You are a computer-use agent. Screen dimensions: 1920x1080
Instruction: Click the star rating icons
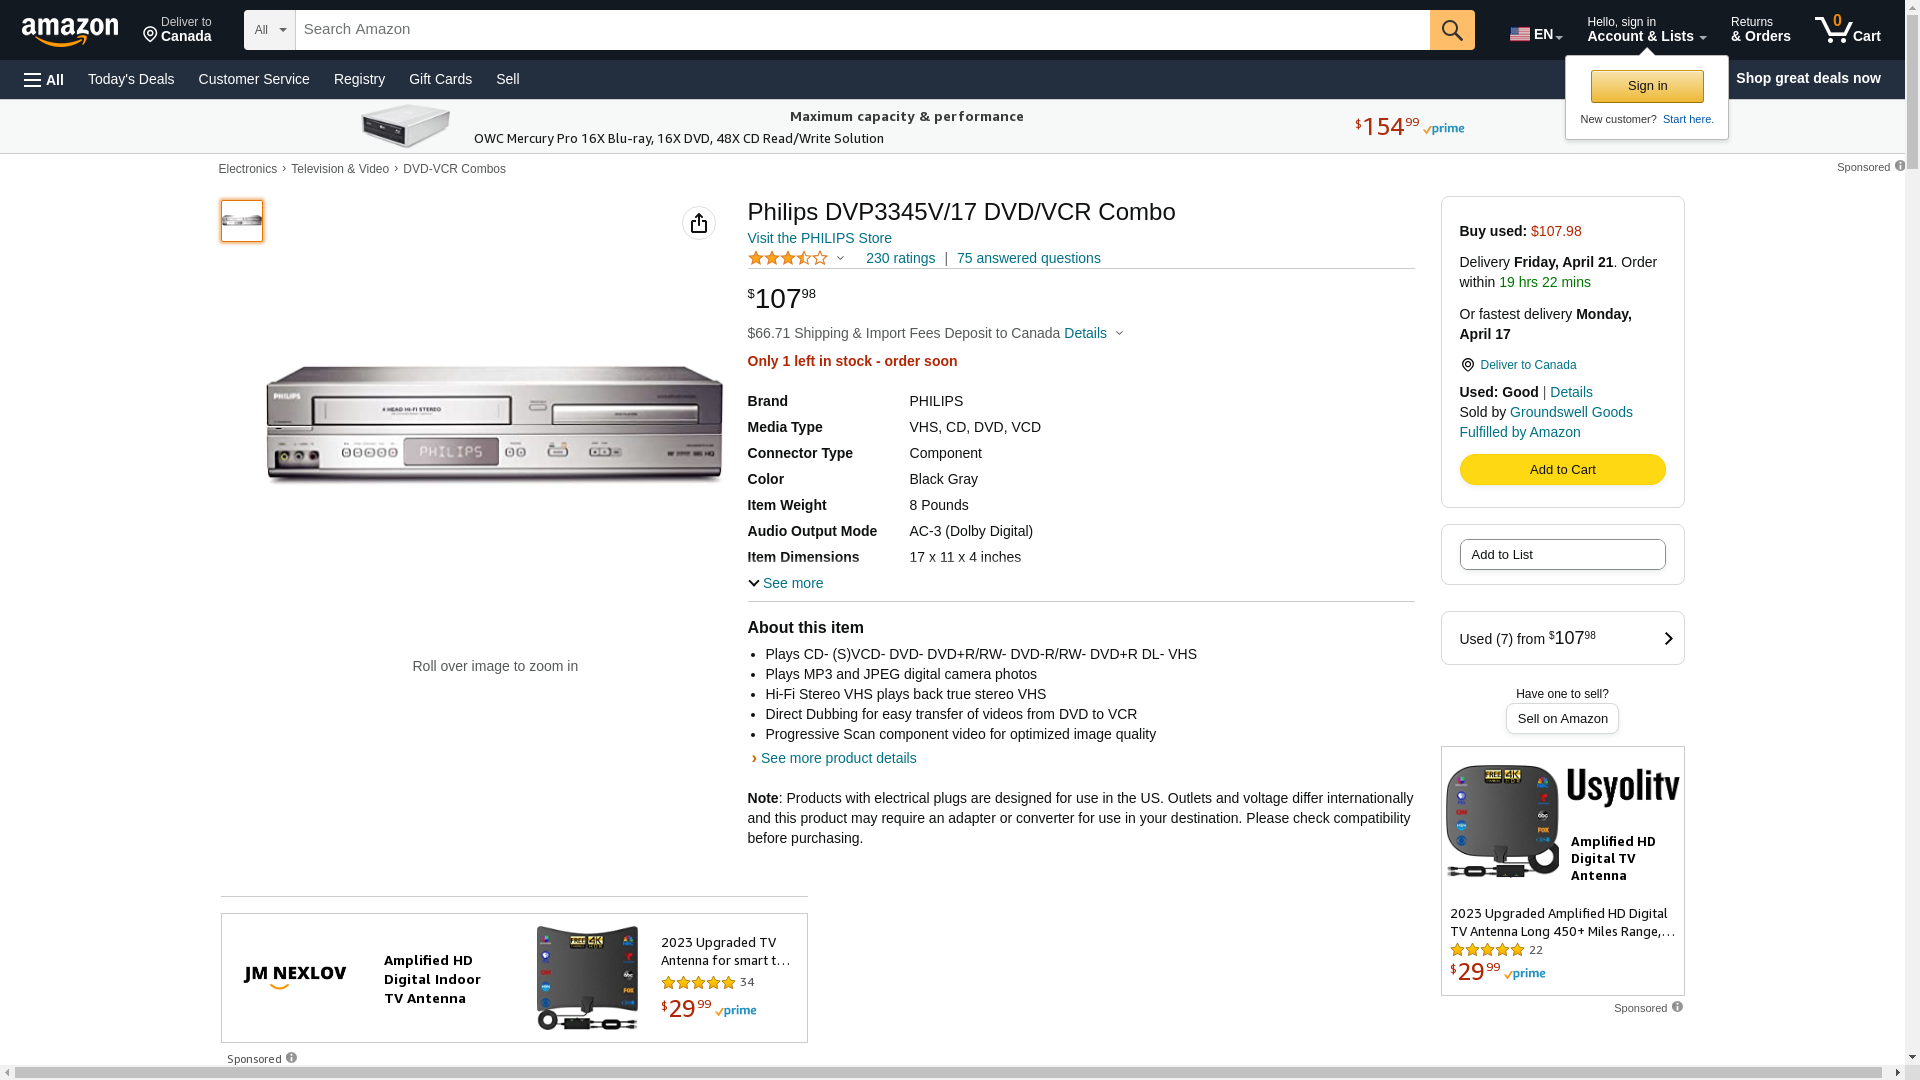(x=788, y=258)
